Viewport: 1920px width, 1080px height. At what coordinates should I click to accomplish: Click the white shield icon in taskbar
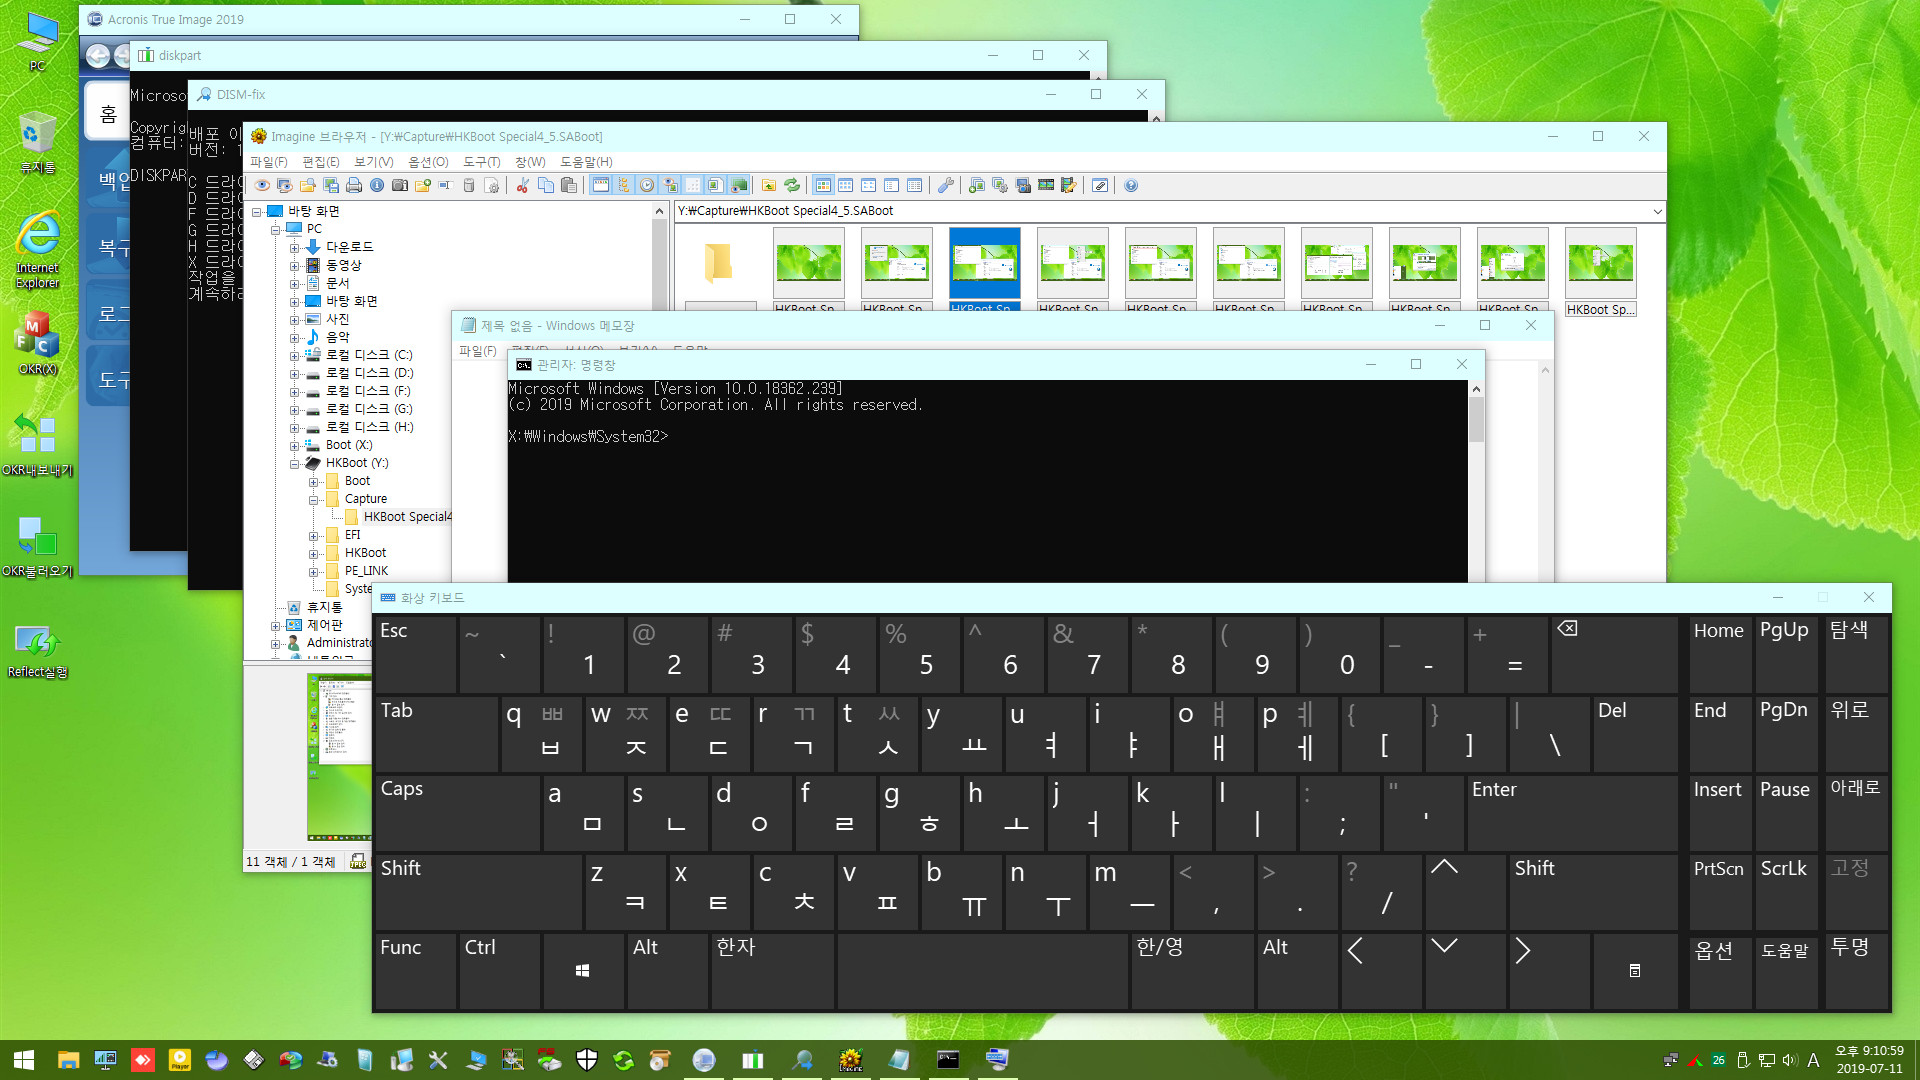(x=587, y=1060)
